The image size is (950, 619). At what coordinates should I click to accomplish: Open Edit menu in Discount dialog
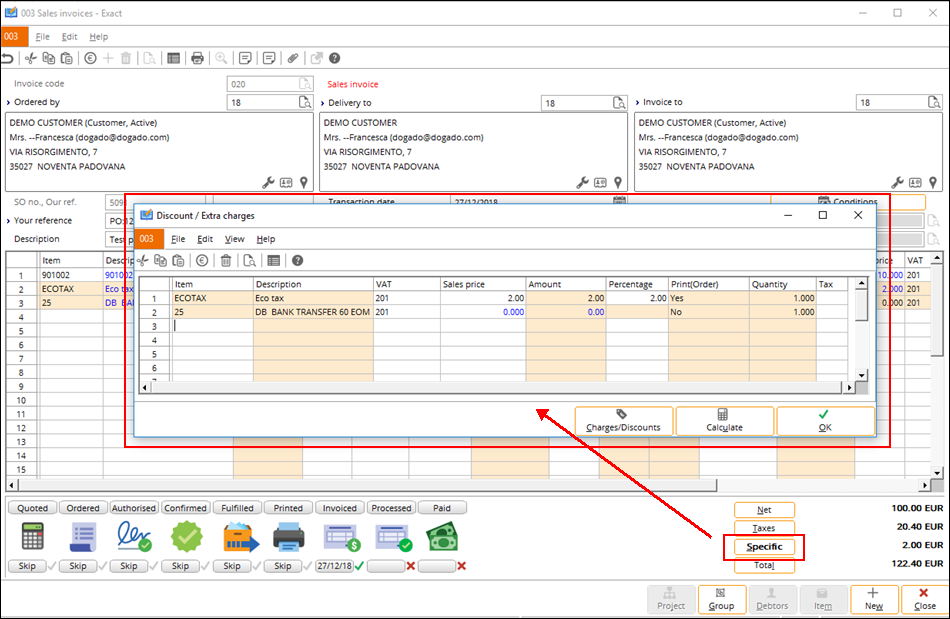[x=205, y=239]
